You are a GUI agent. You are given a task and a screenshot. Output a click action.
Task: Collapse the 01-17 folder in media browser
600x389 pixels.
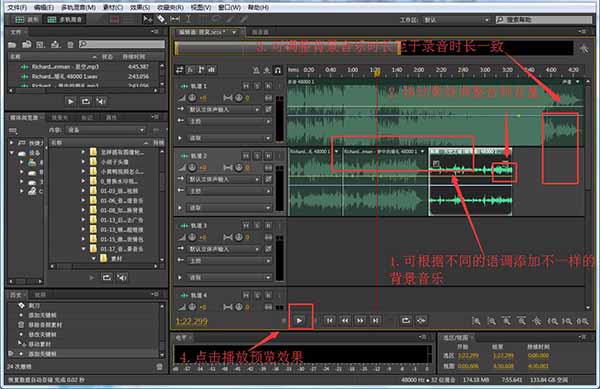click(83, 249)
